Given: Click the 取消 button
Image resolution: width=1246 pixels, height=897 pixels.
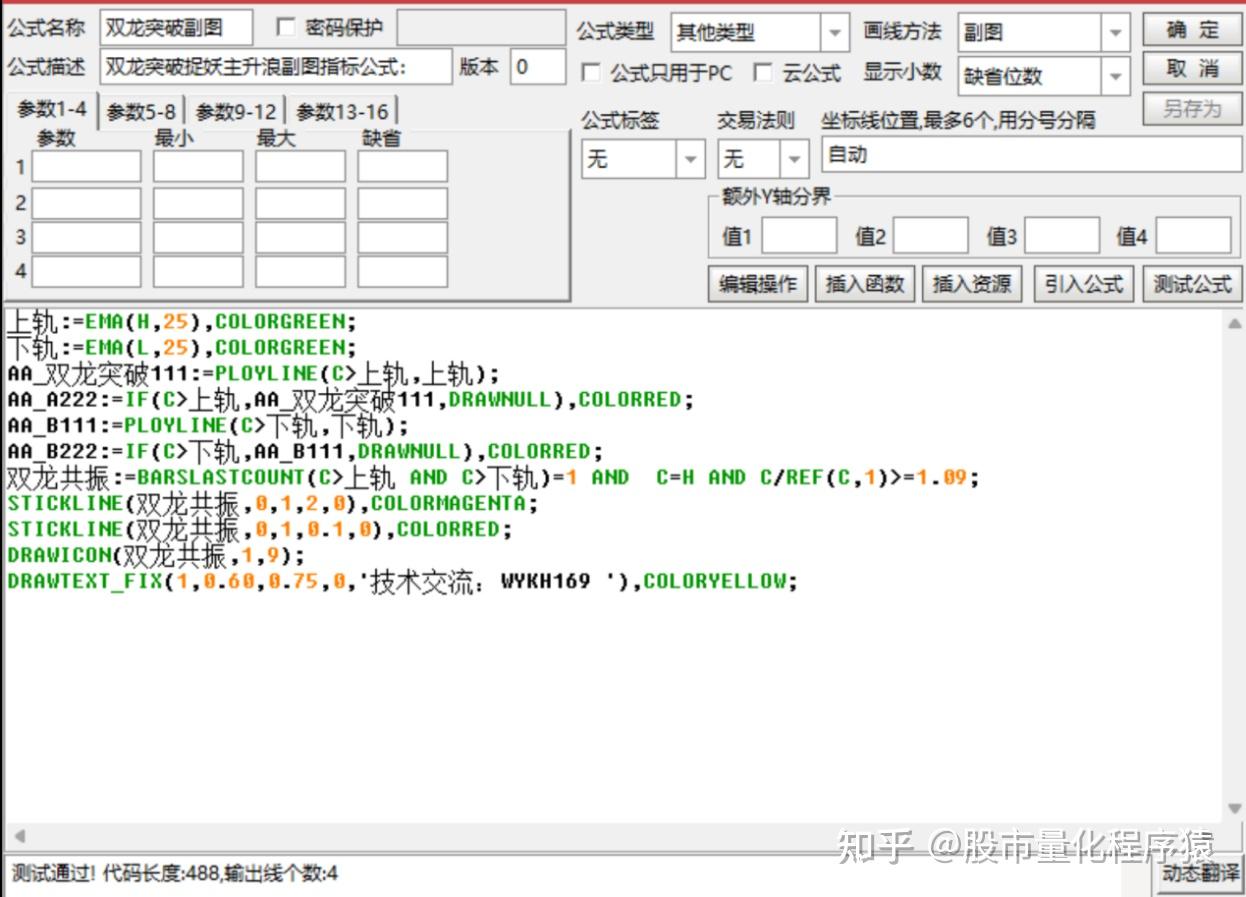Looking at the screenshot, I should 1192,69.
